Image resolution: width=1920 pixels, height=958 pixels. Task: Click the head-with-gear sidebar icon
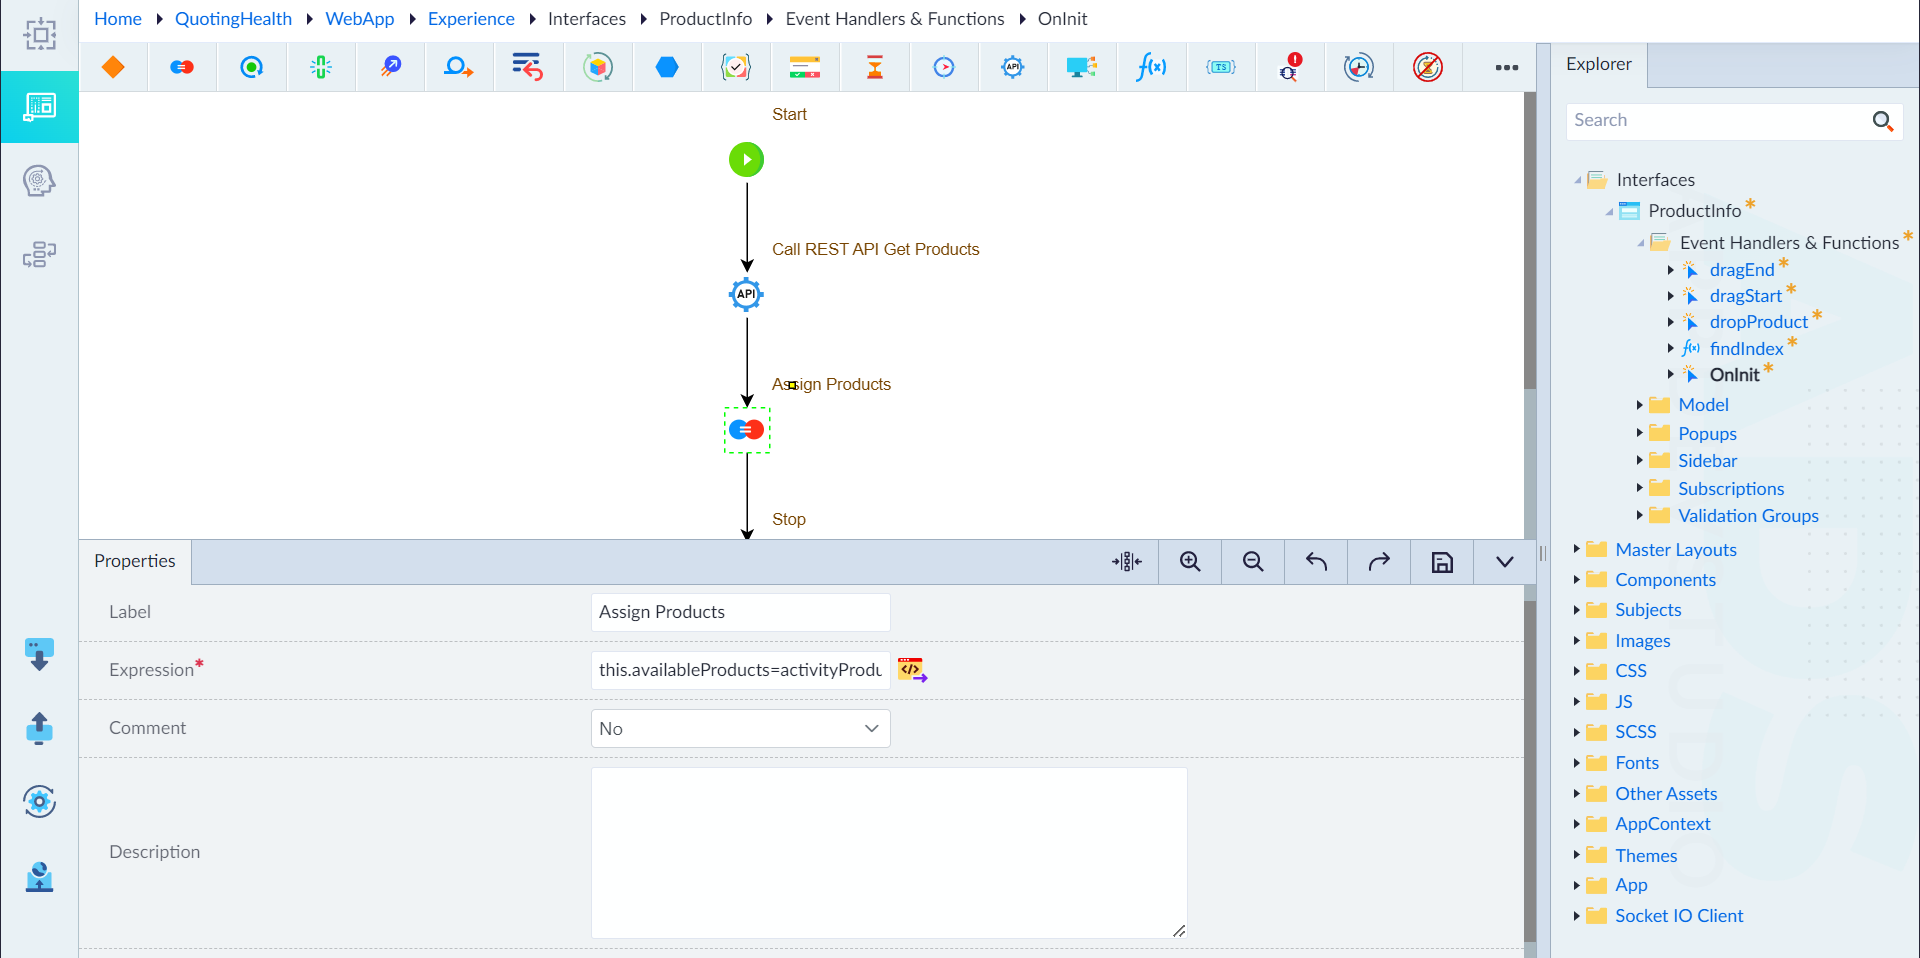(39, 181)
